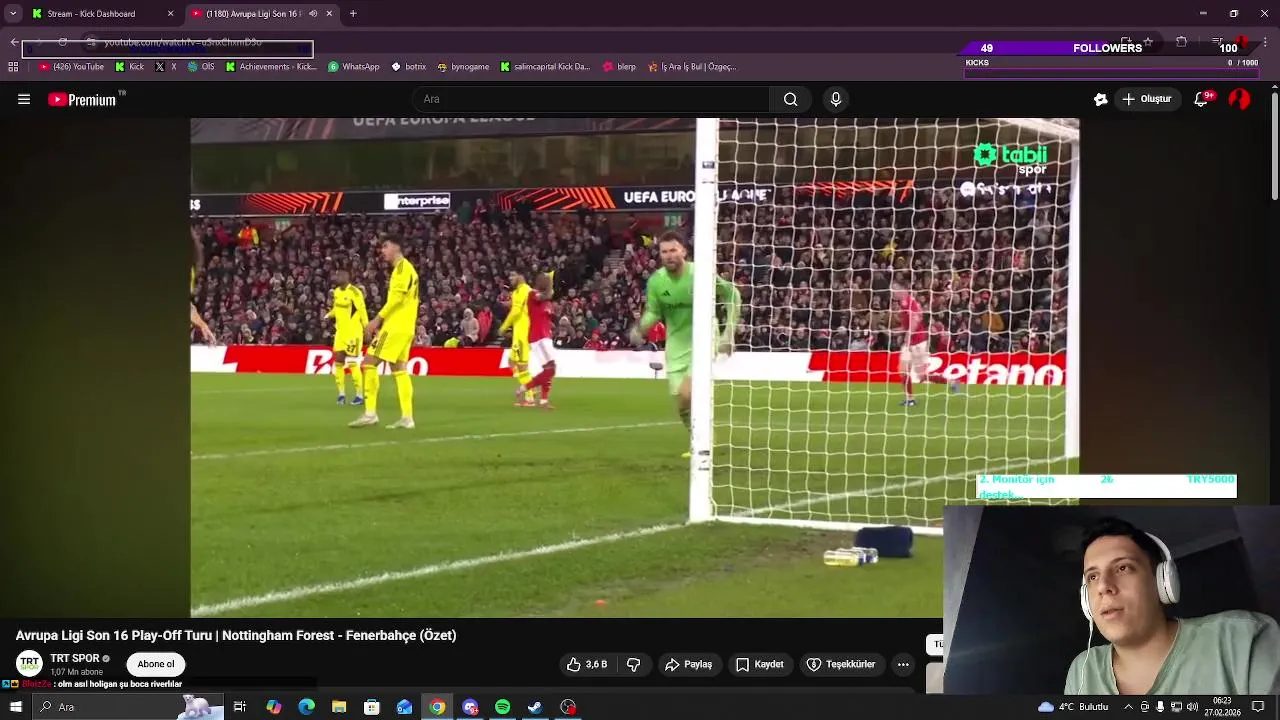This screenshot has width=1280, height=720.
Task: Open media controls icon in Chrome toolbar
Action: click(1217, 42)
